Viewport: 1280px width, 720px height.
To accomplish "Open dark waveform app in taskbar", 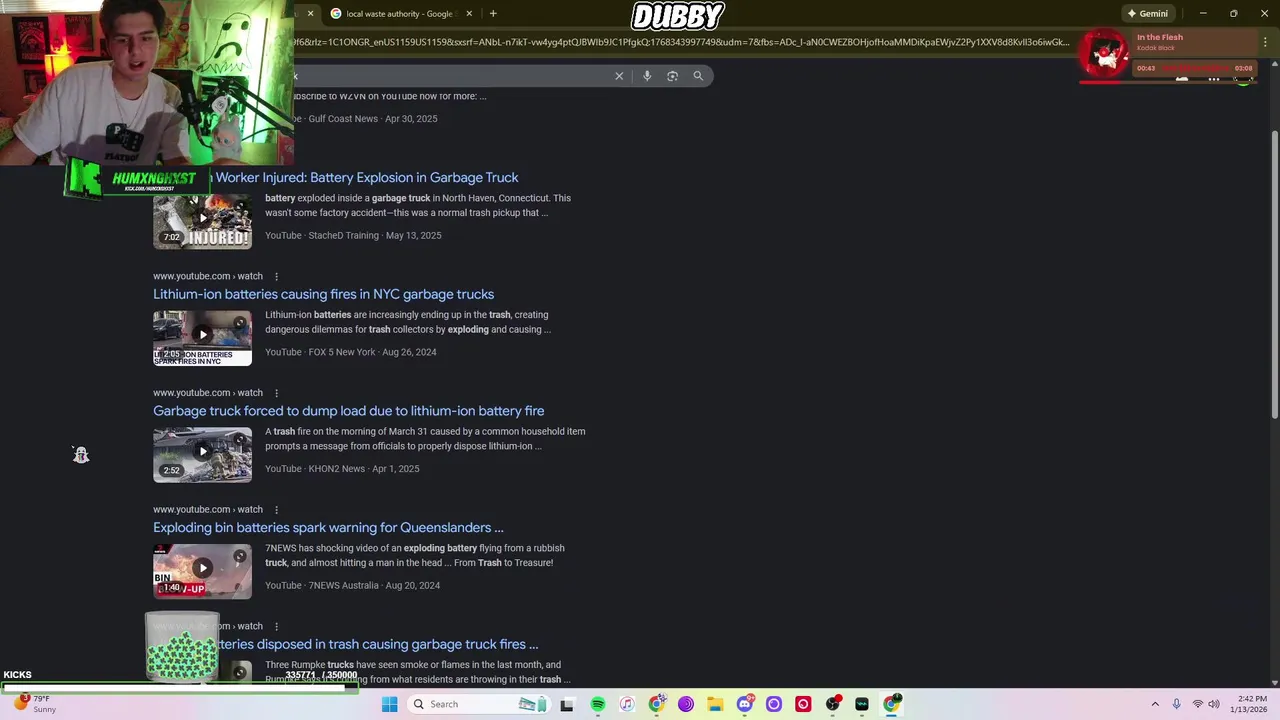I will (x=862, y=704).
